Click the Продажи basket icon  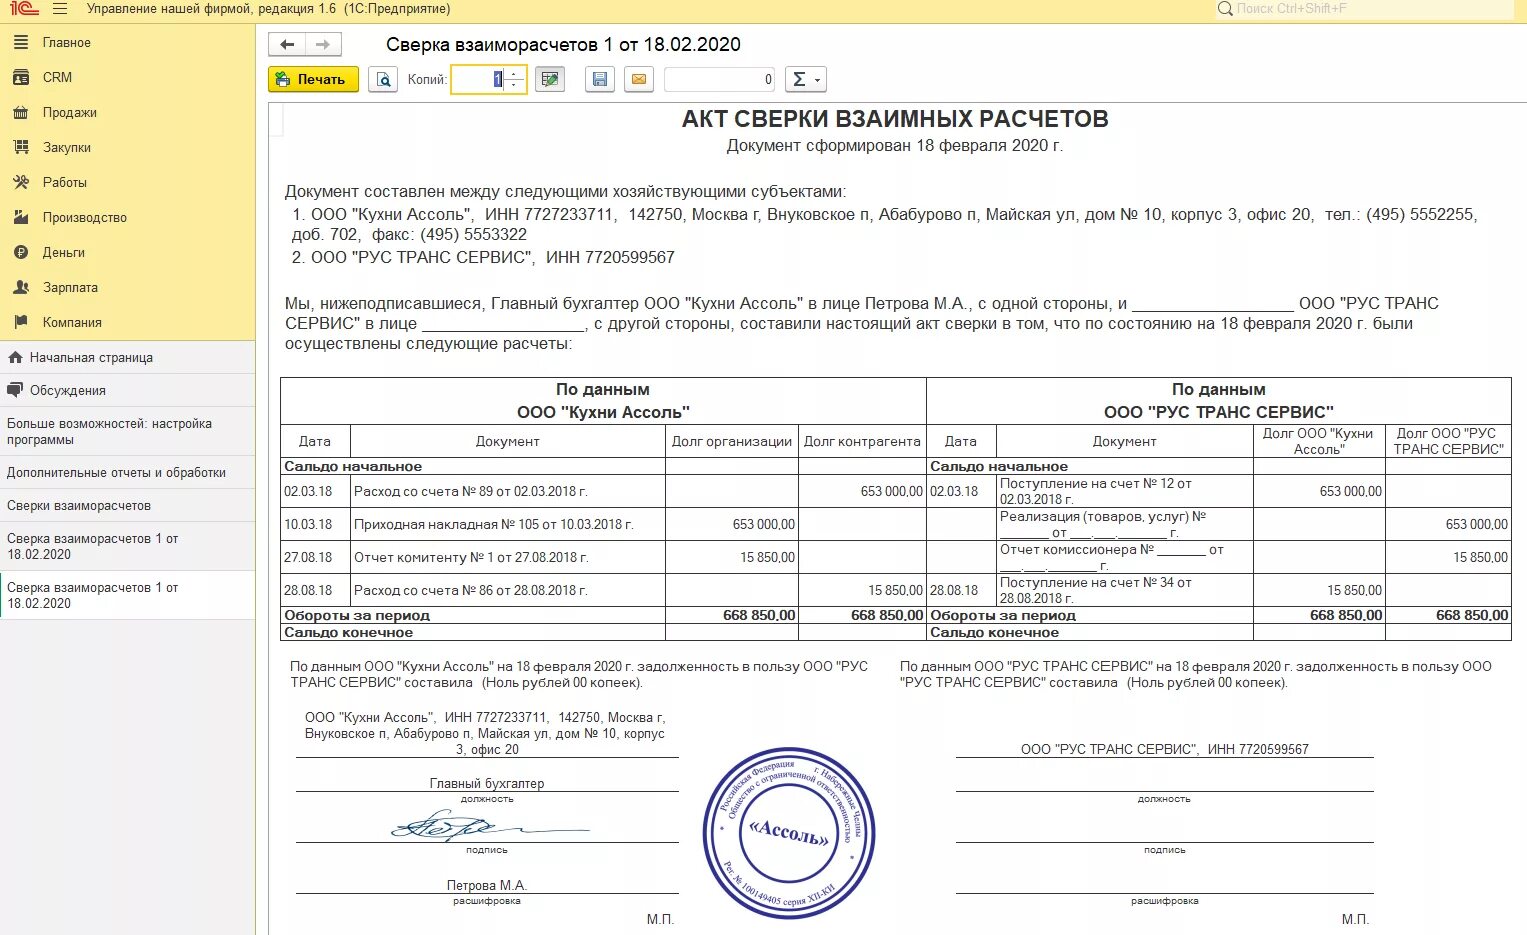pos(21,112)
